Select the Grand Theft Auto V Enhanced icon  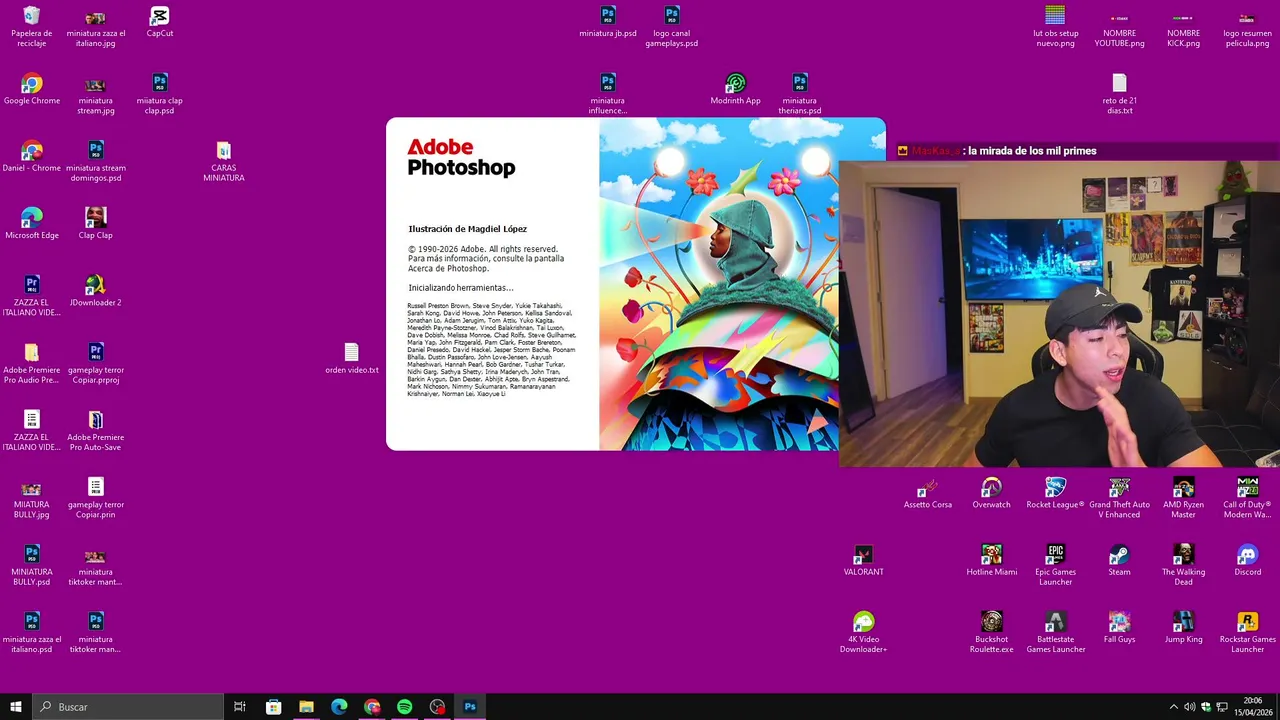tap(1120, 498)
